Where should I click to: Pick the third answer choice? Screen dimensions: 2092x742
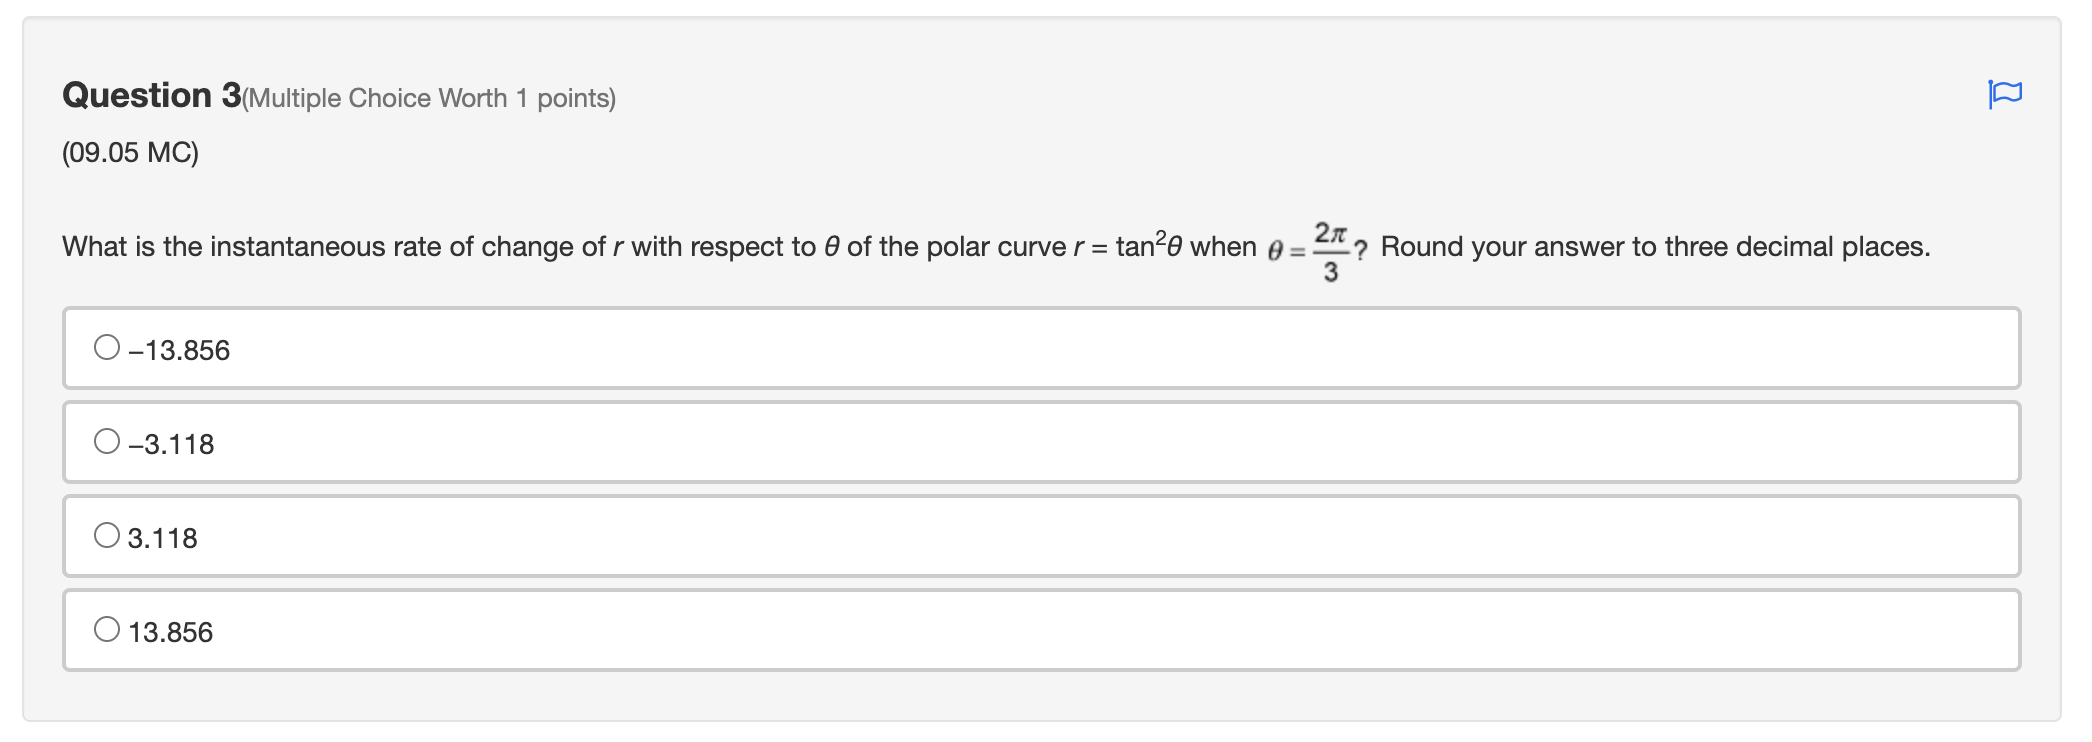tap(107, 534)
